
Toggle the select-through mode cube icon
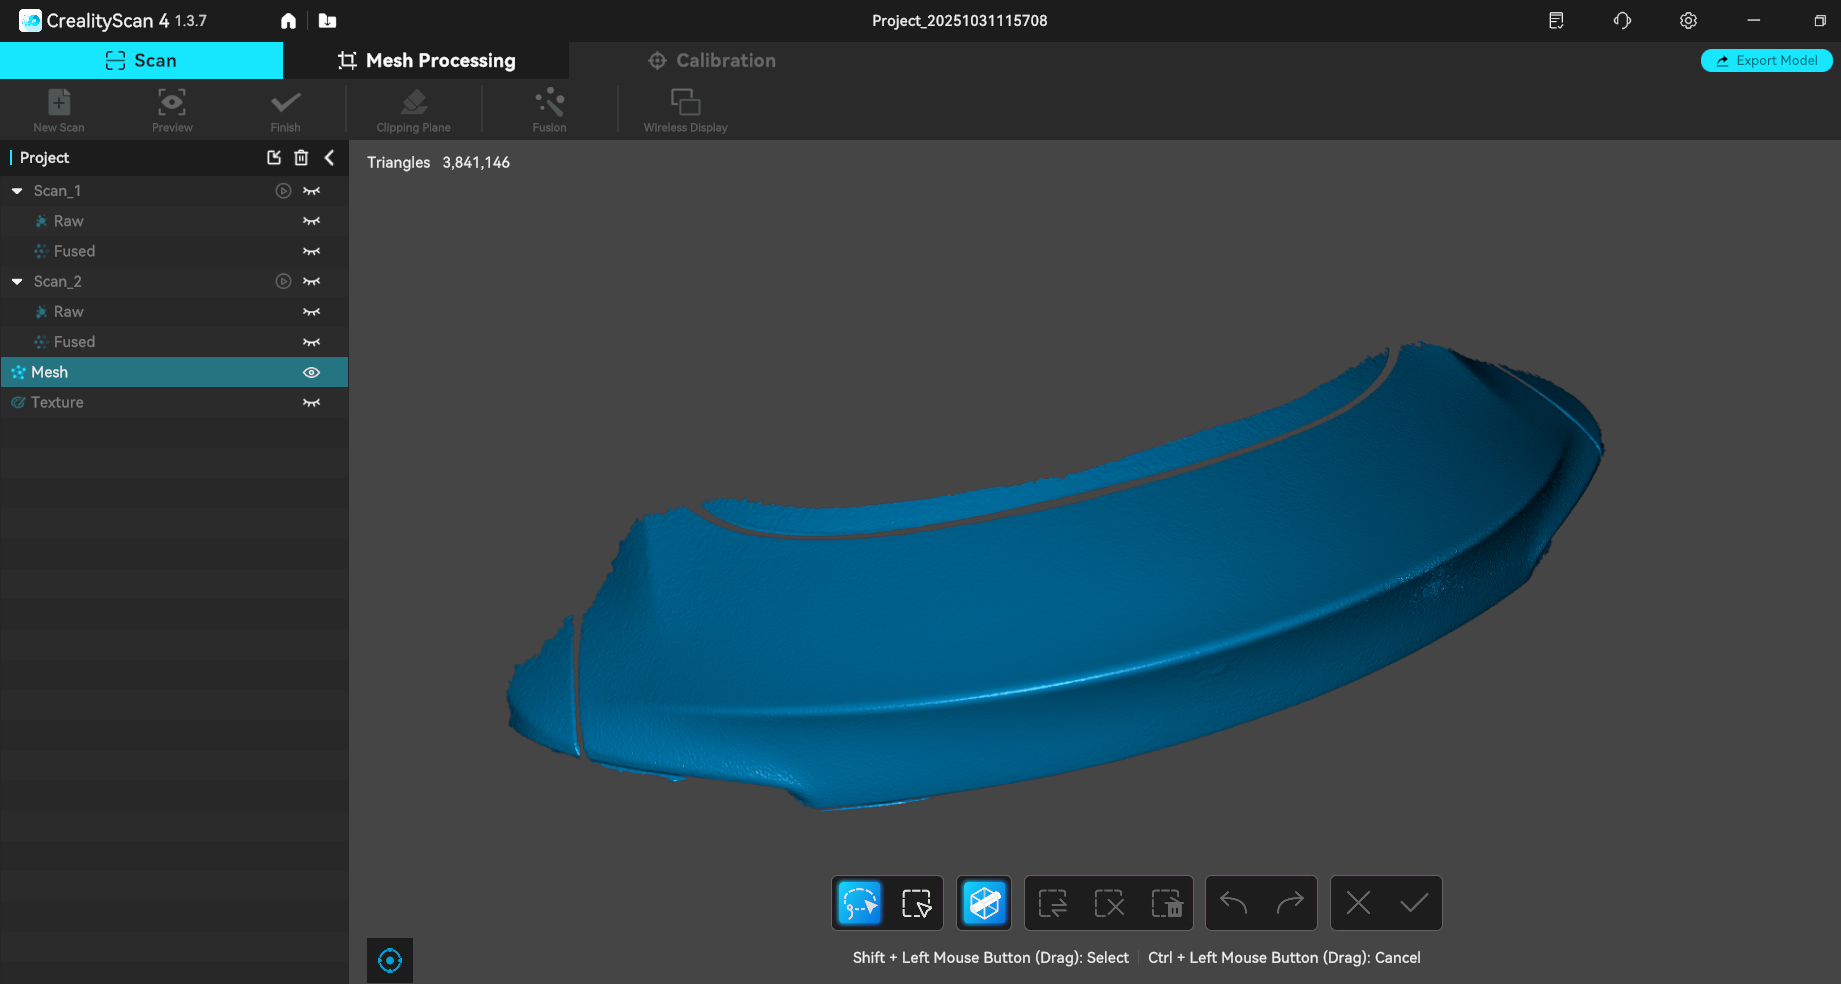click(x=984, y=903)
